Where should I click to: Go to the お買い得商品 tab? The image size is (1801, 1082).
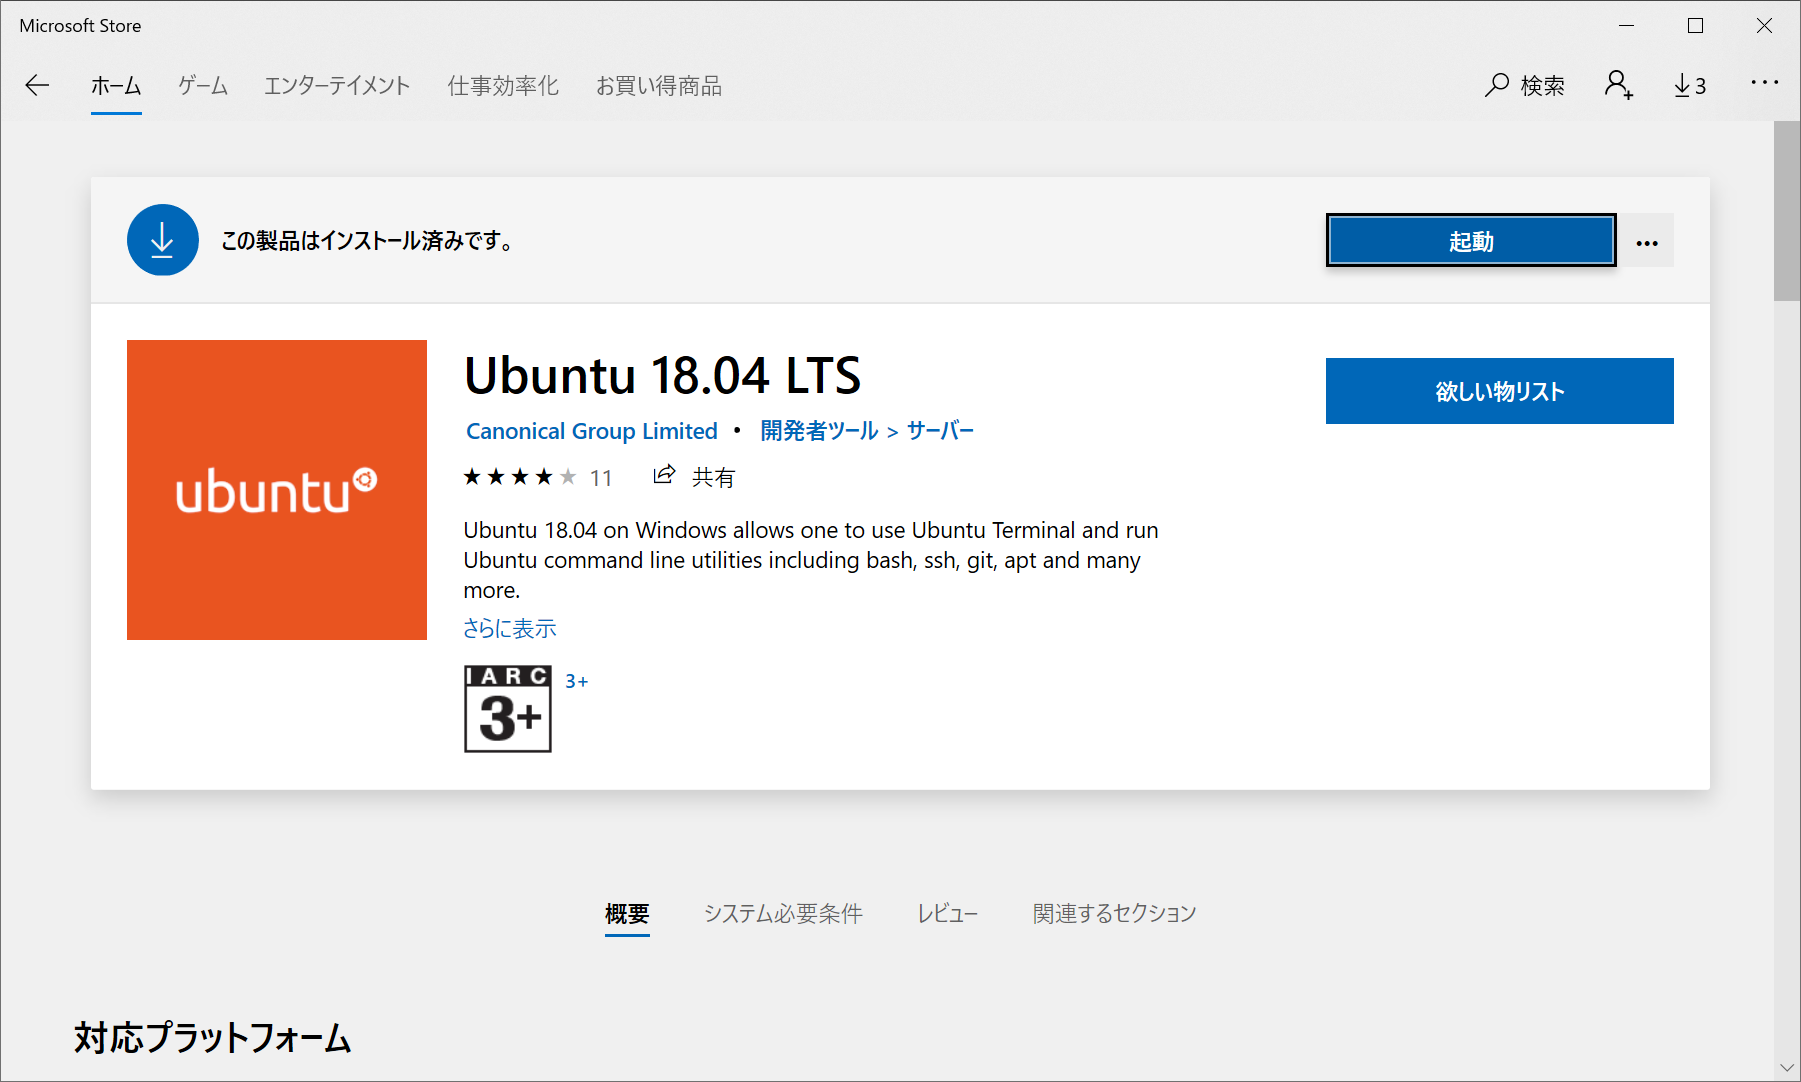(x=659, y=86)
